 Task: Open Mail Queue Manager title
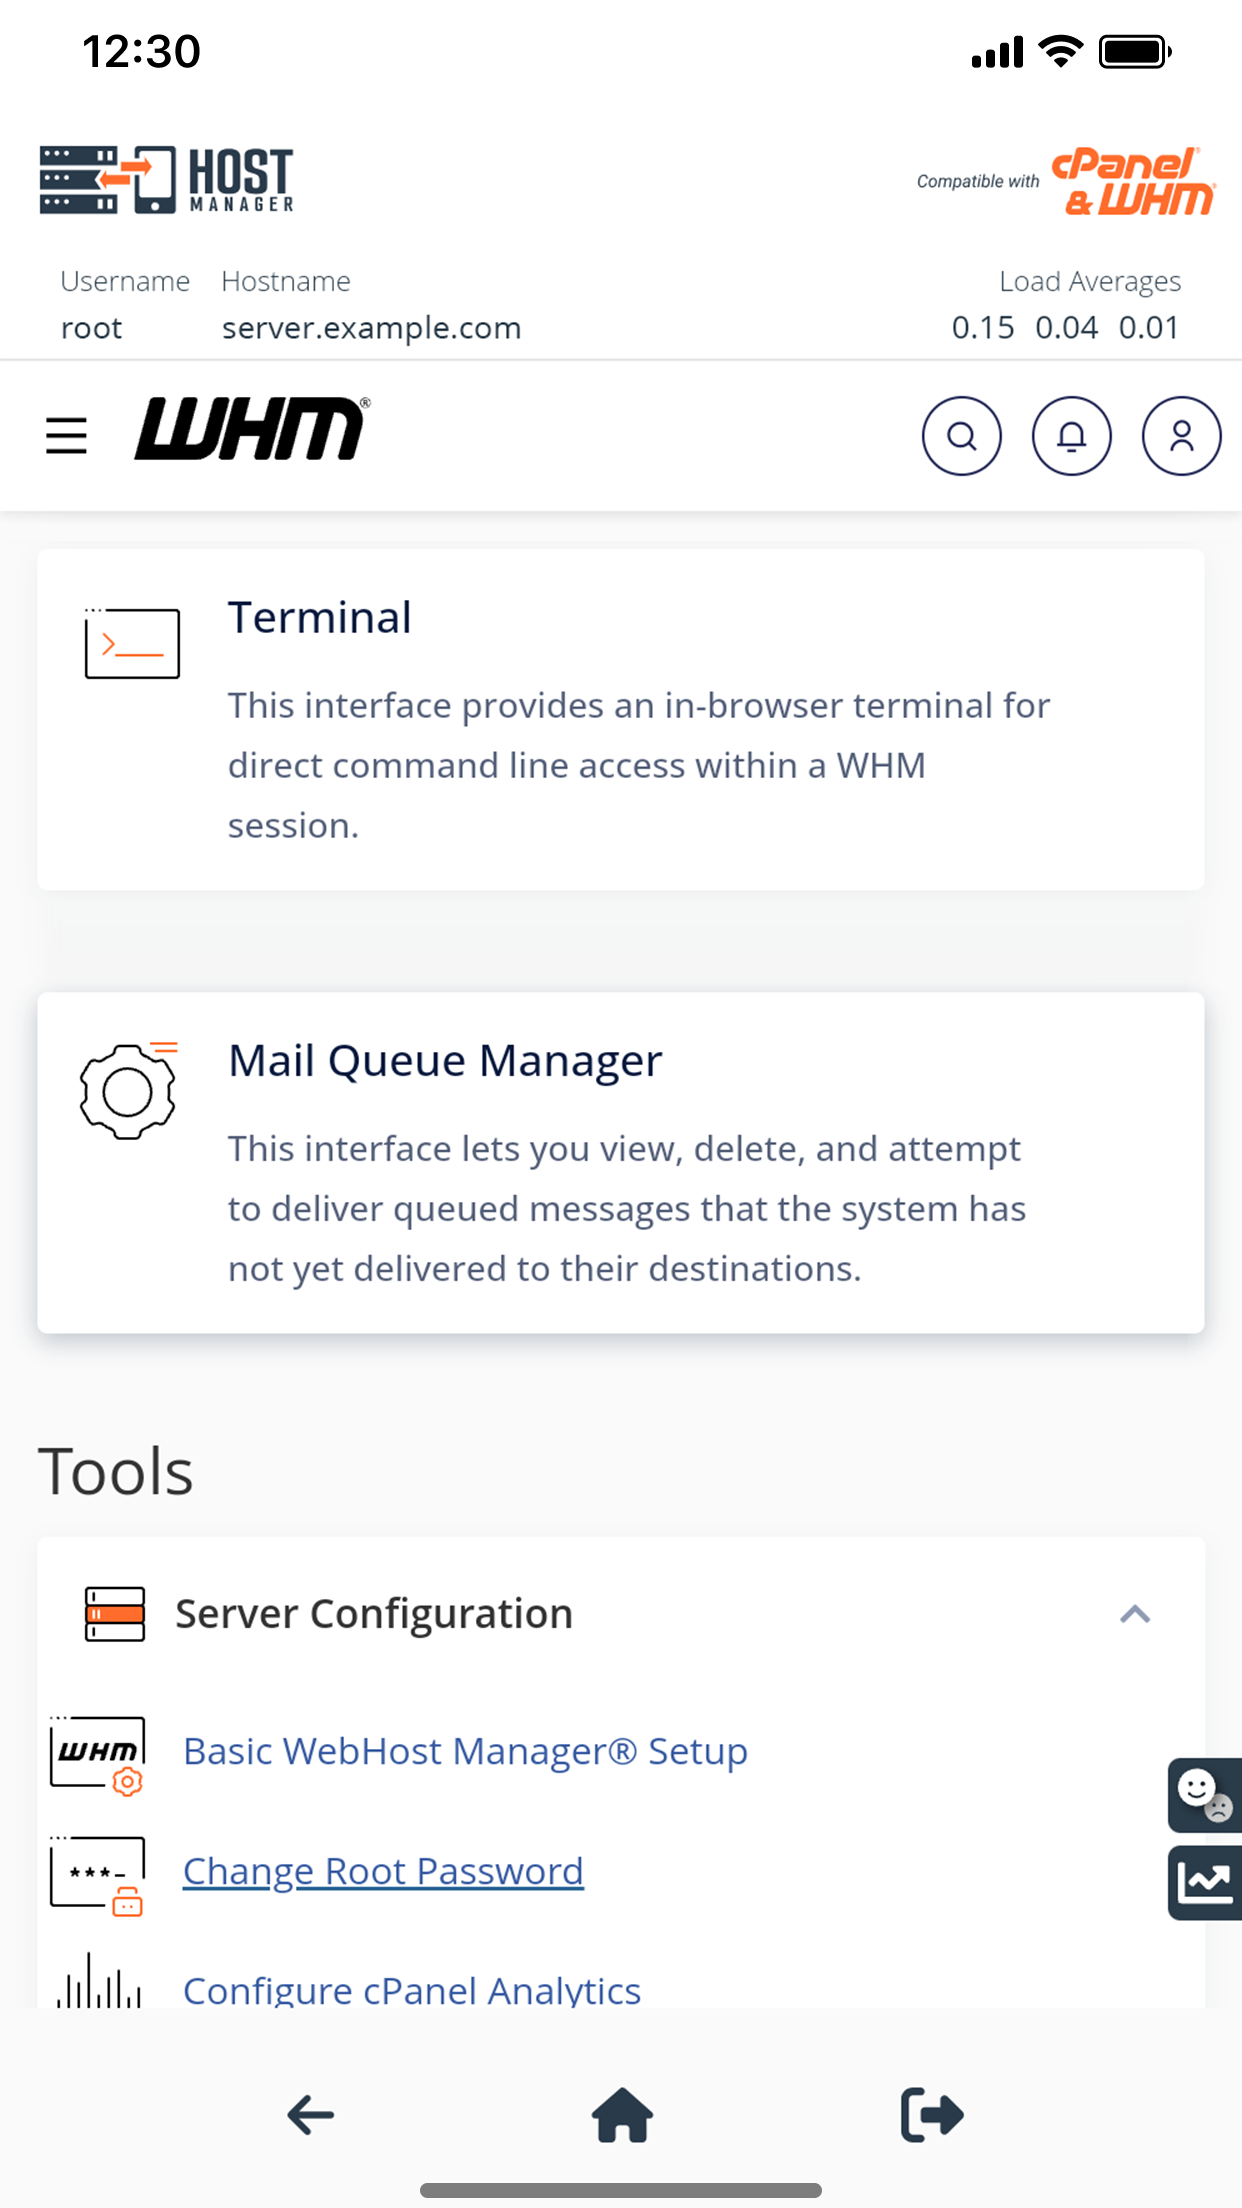(445, 1060)
